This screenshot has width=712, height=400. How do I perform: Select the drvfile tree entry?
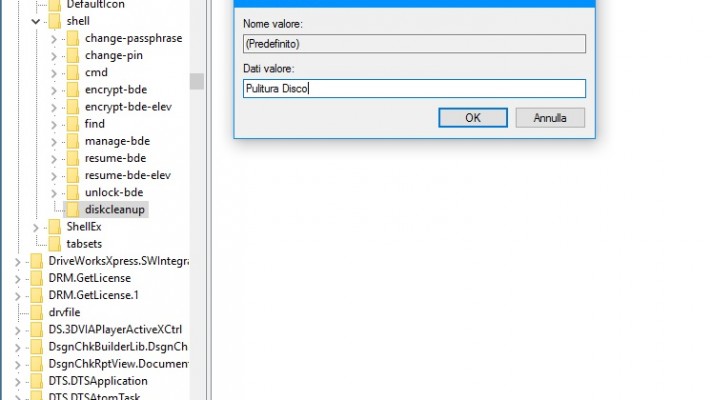pos(64,312)
